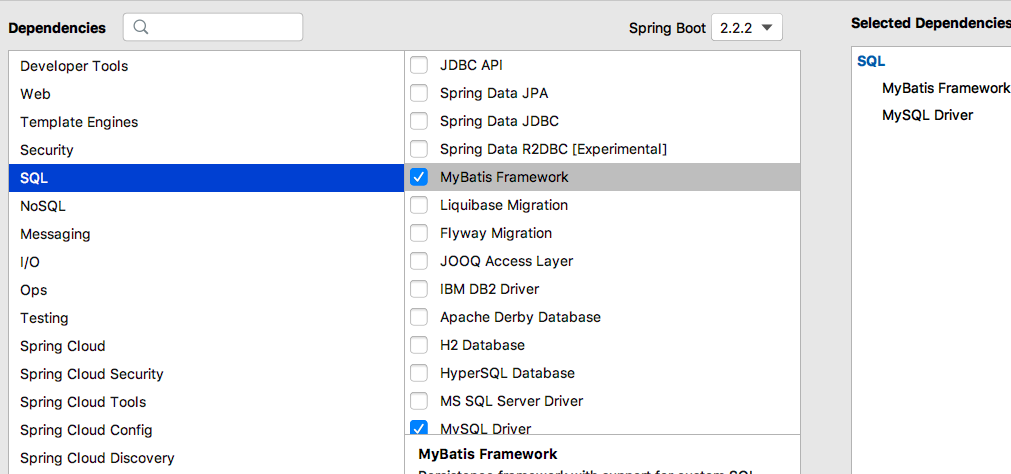
Task: Open the NoSQL category
Action: [43, 206]
